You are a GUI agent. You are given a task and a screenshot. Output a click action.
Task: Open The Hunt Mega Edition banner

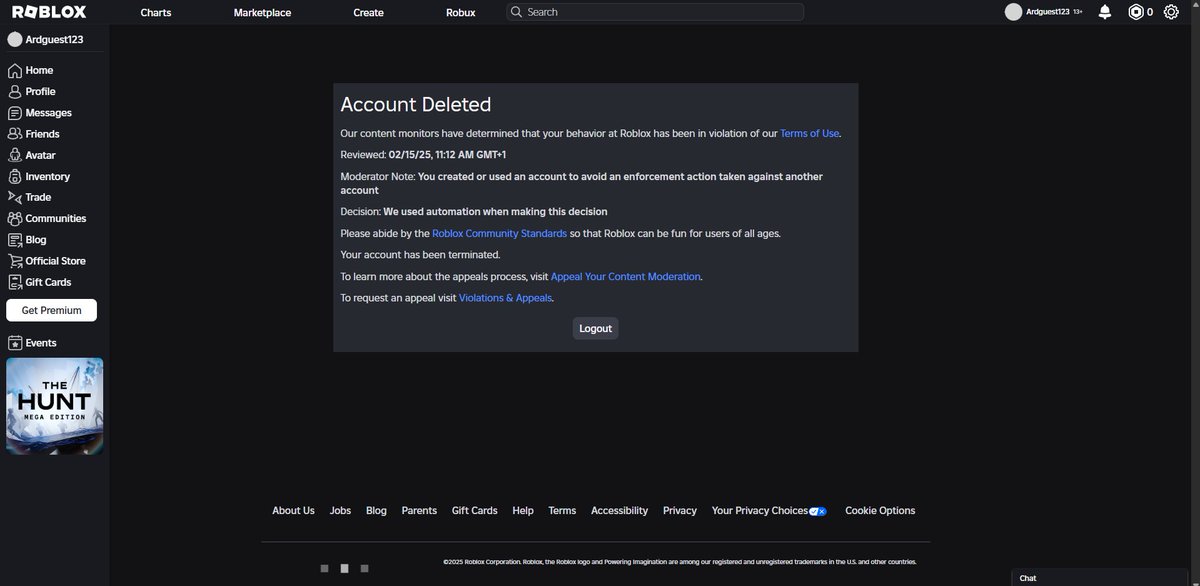[x=55, y=406]
